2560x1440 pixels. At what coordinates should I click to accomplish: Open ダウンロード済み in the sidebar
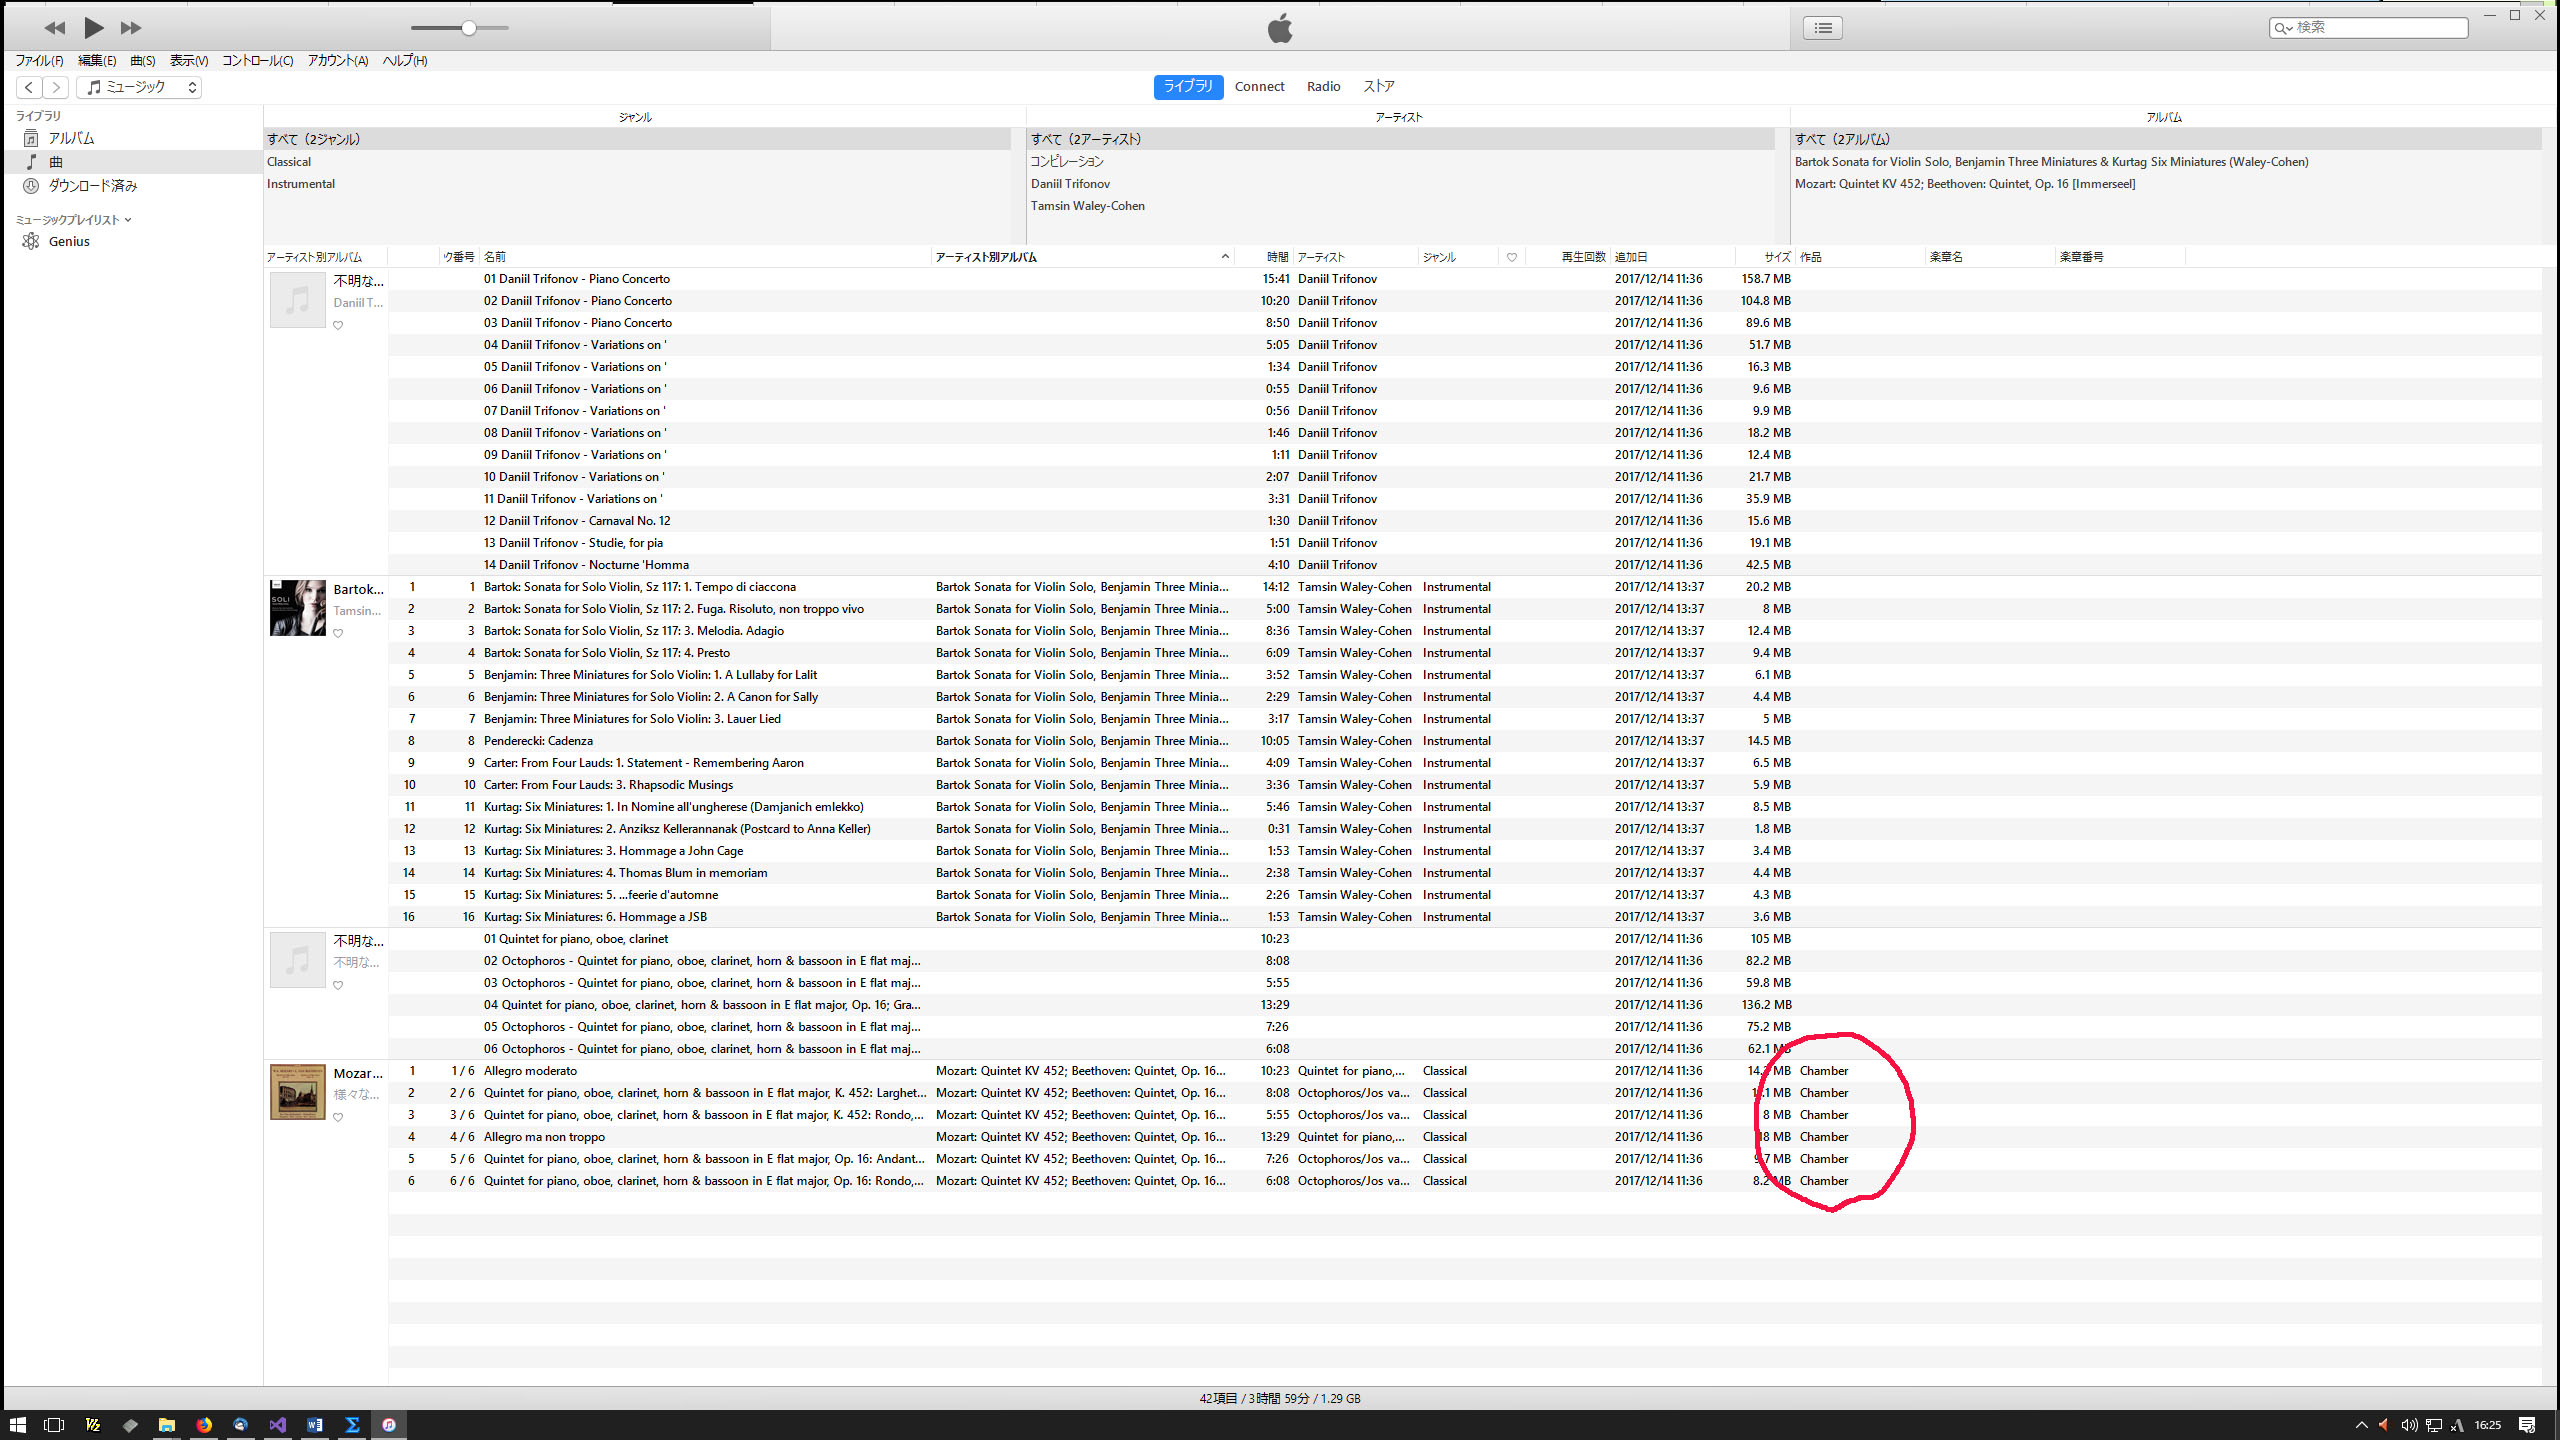[x=92, y=185]
